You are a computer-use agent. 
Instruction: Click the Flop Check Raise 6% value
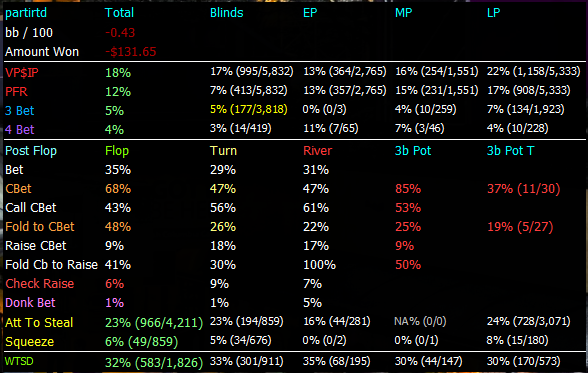(x=114, y=284)
